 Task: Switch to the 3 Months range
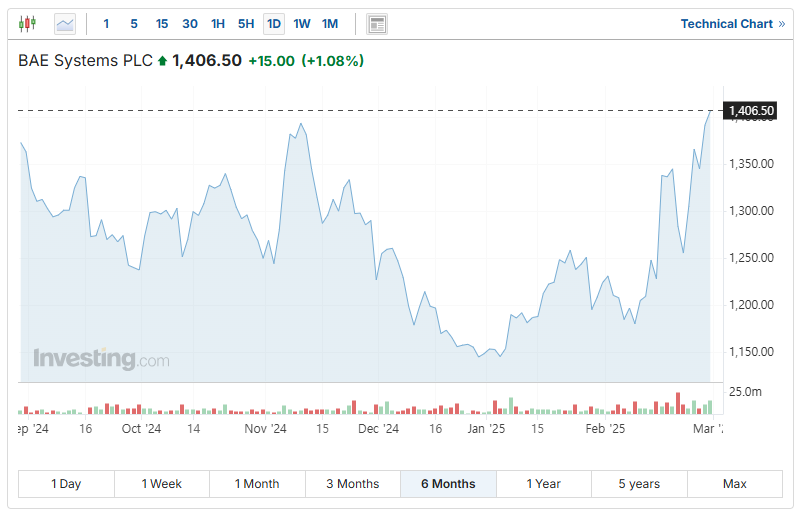click(353, 484)
